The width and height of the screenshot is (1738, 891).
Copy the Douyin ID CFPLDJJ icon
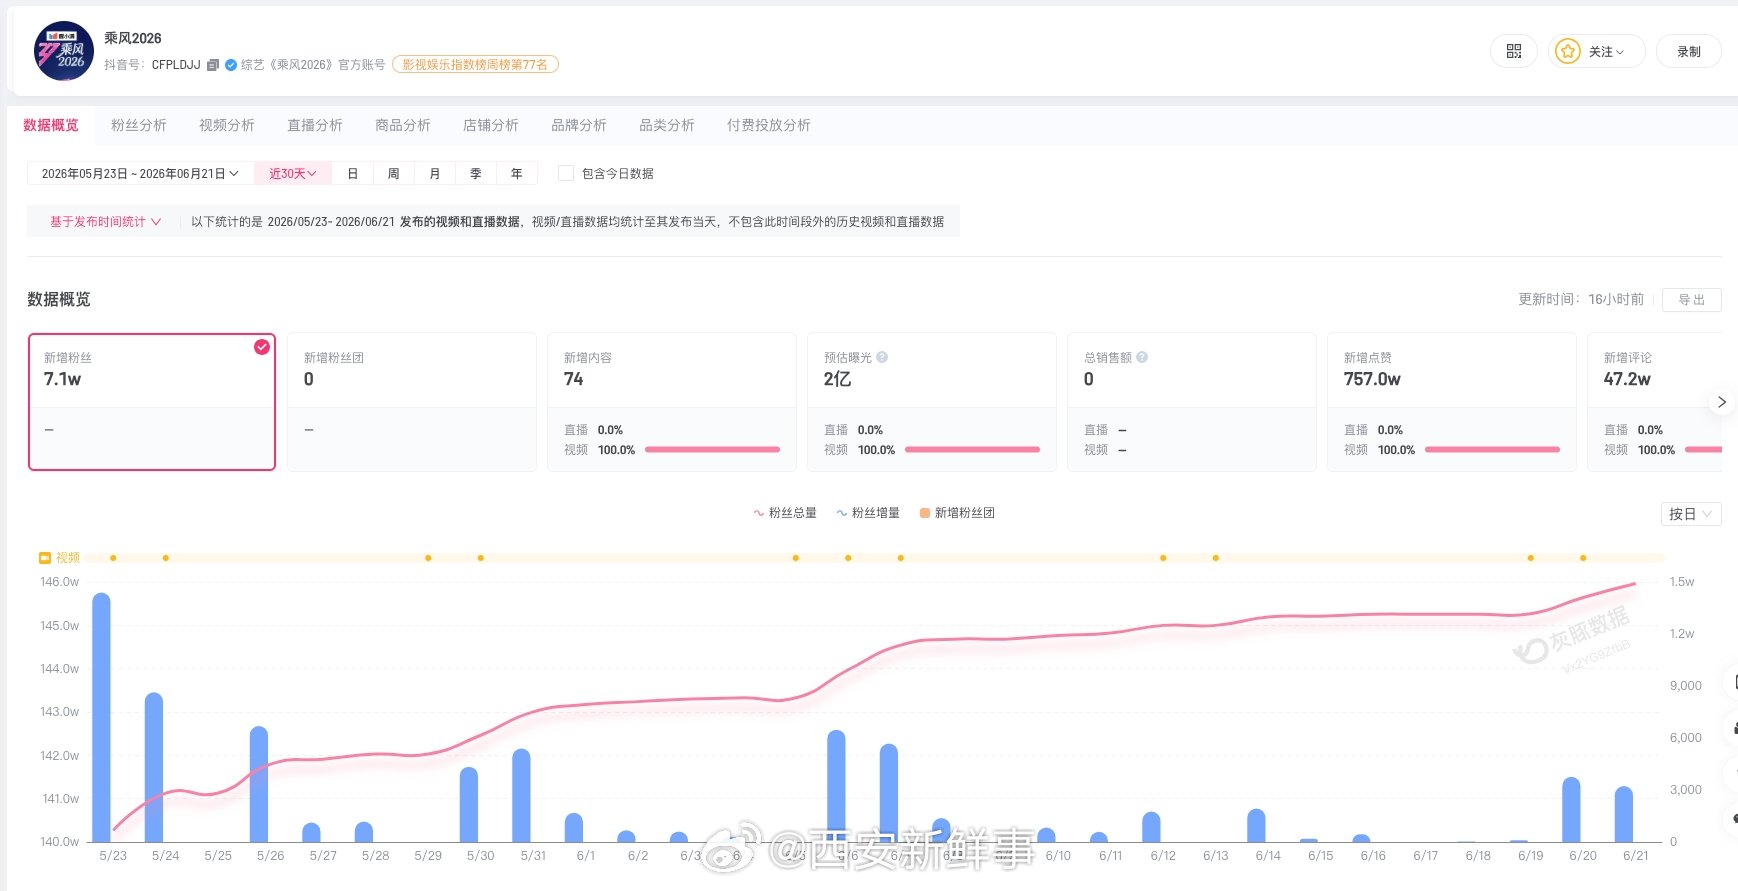click(212, 65)
